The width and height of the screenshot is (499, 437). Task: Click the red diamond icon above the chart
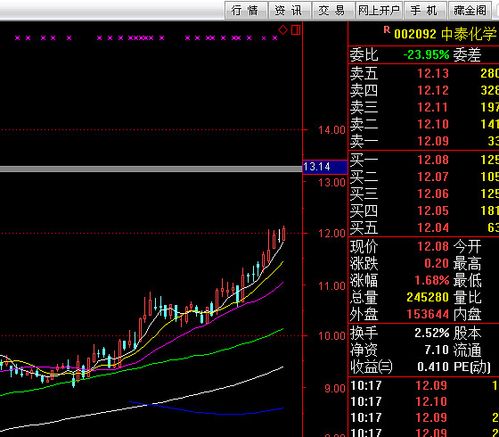283,30
